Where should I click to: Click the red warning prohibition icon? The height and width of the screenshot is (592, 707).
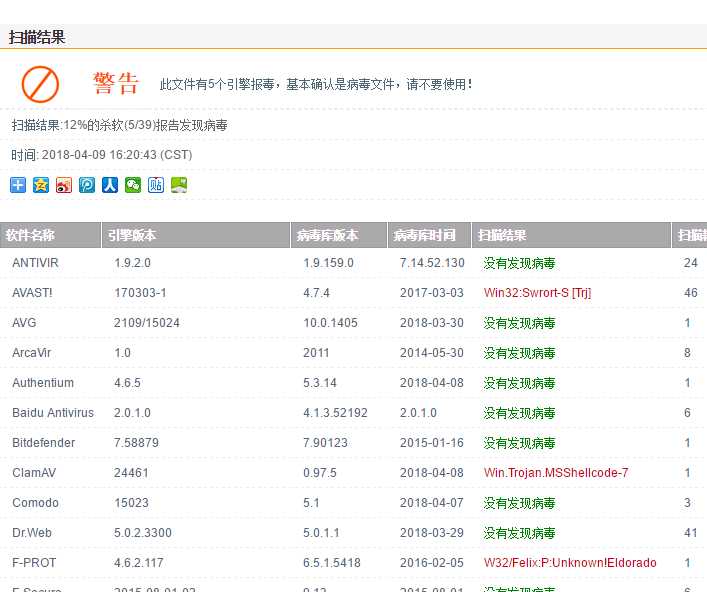click(41, 84)
